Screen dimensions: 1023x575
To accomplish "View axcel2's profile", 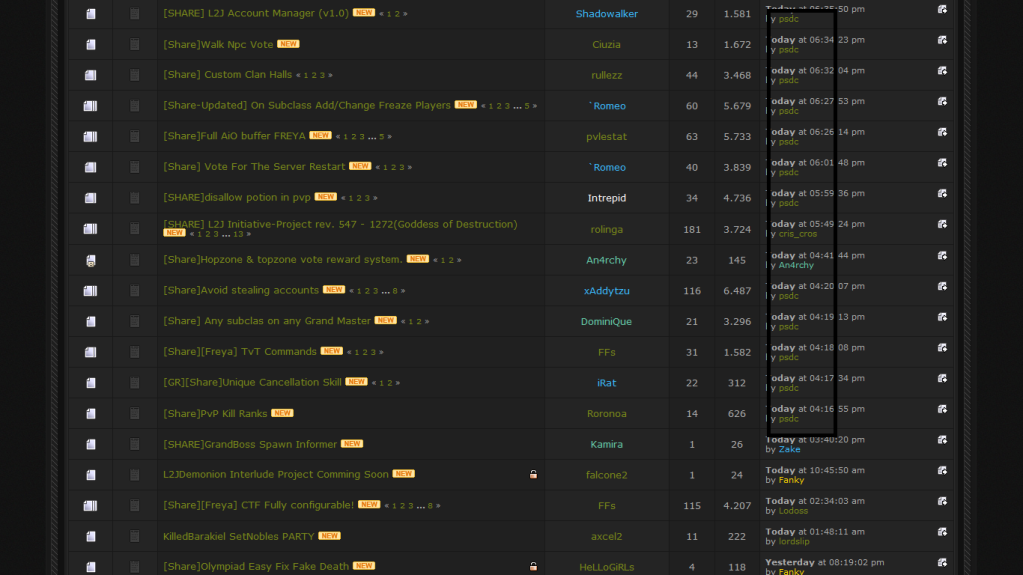I will click(x=606, y=536).
